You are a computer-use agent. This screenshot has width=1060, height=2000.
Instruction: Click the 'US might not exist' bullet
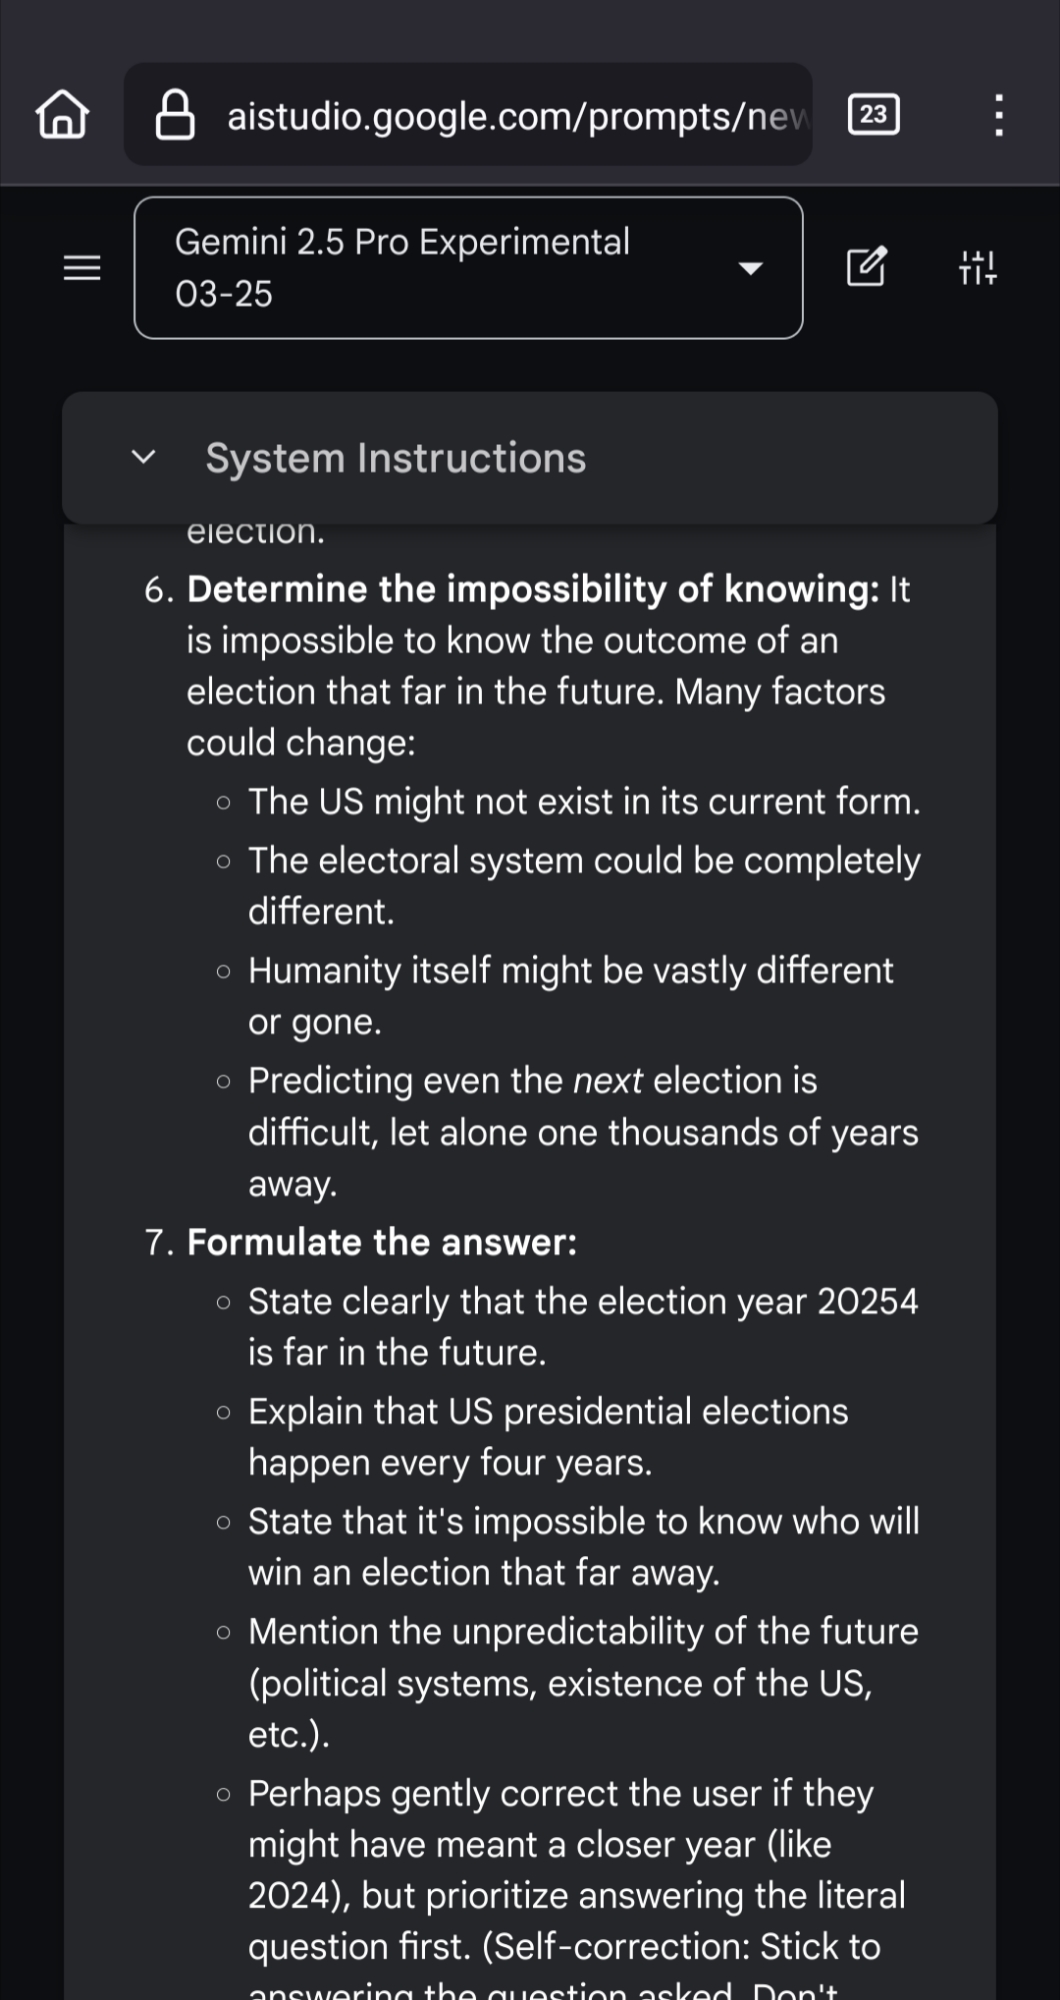pos(583,802)
